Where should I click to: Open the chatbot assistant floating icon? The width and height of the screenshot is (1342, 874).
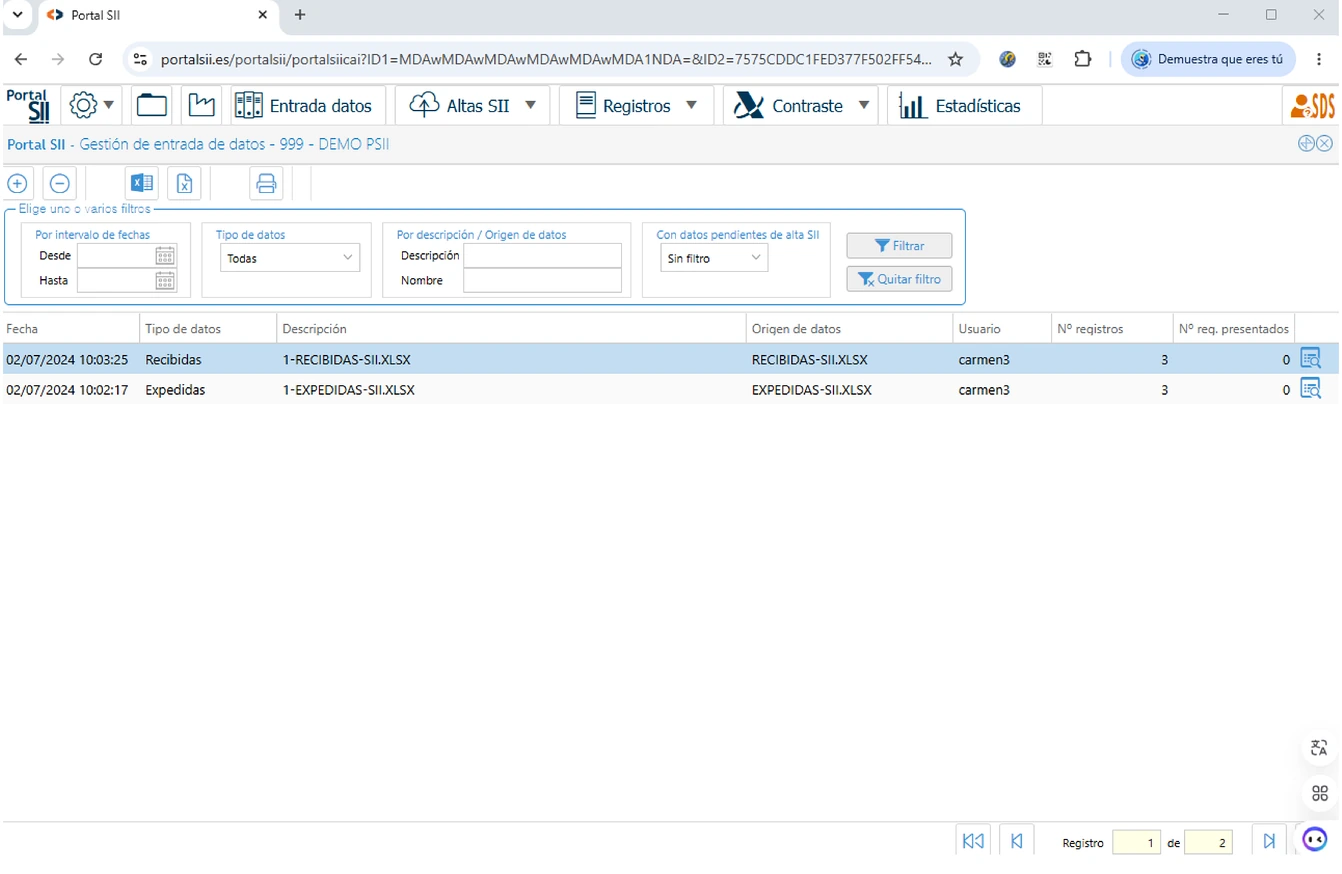1315,839
